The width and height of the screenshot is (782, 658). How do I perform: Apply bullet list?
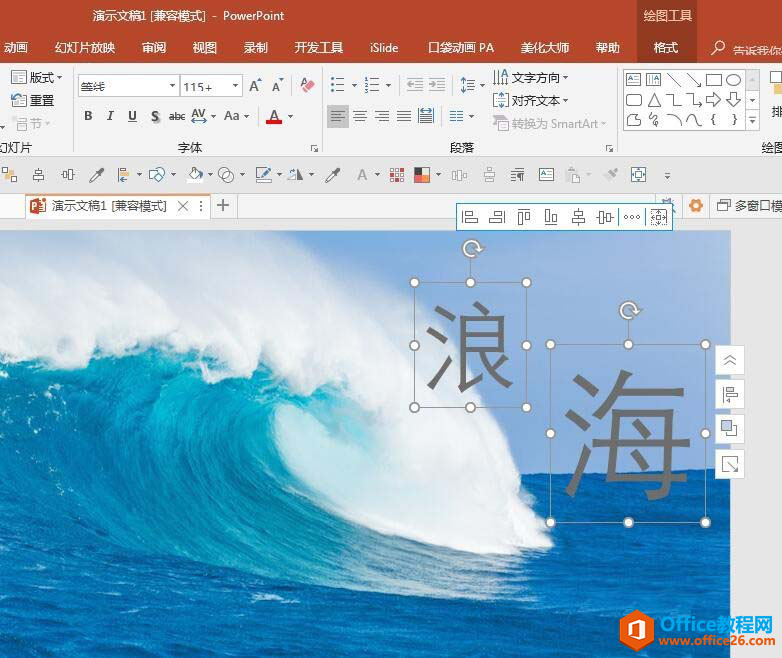click(338, 85)
